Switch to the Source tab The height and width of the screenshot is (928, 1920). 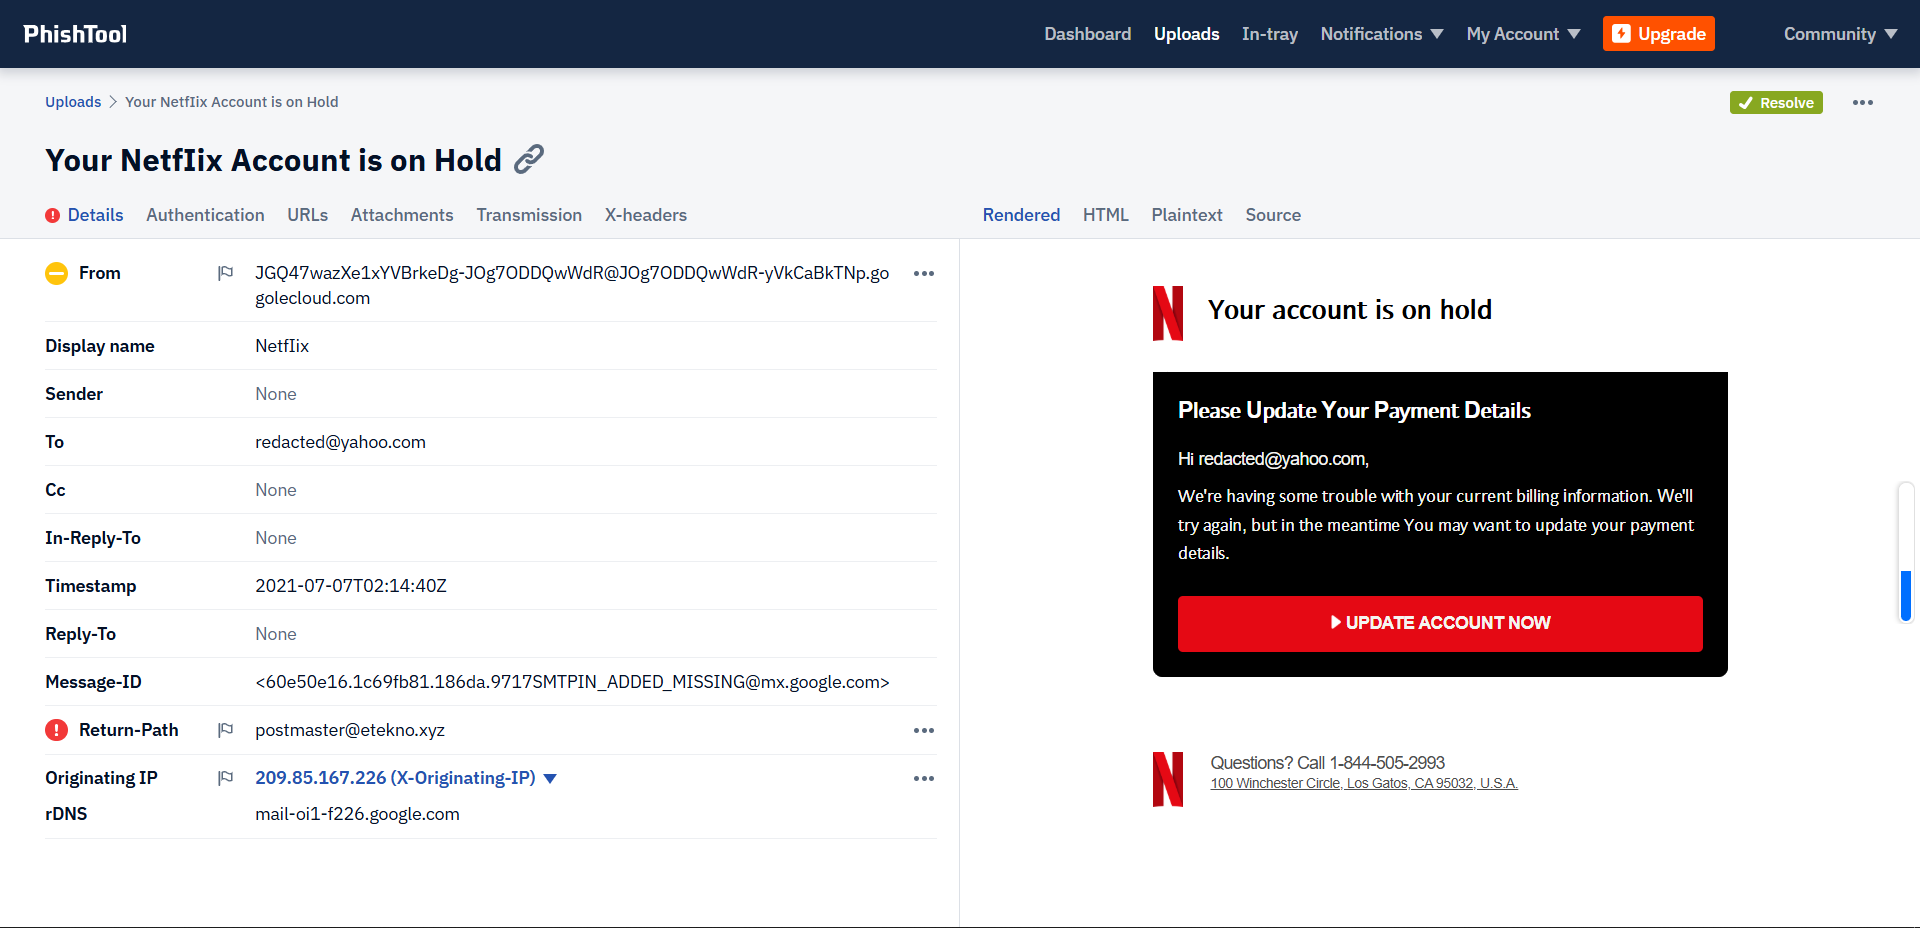(1272, 215)
